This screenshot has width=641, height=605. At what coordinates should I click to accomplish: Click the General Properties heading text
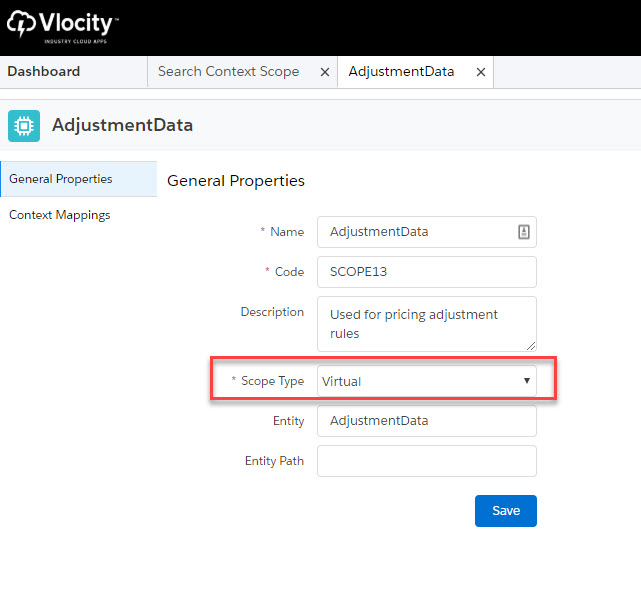[236, 181]
